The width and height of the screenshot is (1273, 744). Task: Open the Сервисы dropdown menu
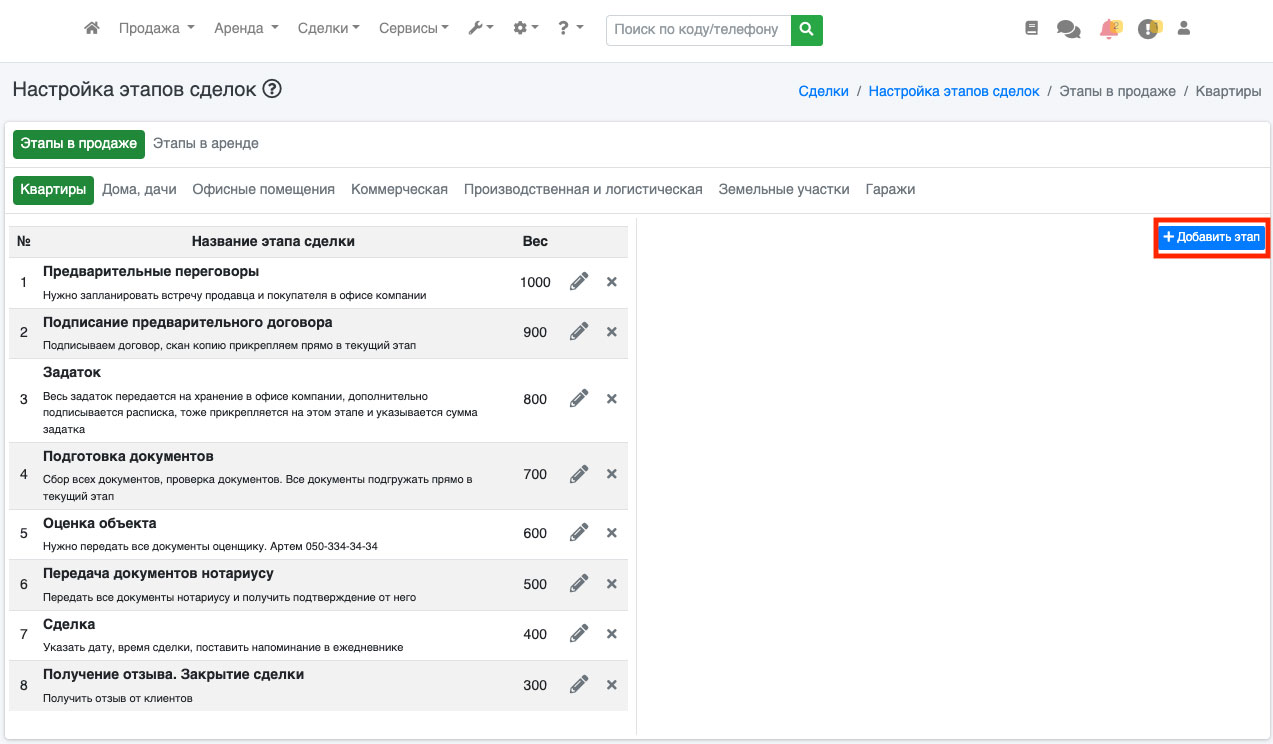[413, 29]
